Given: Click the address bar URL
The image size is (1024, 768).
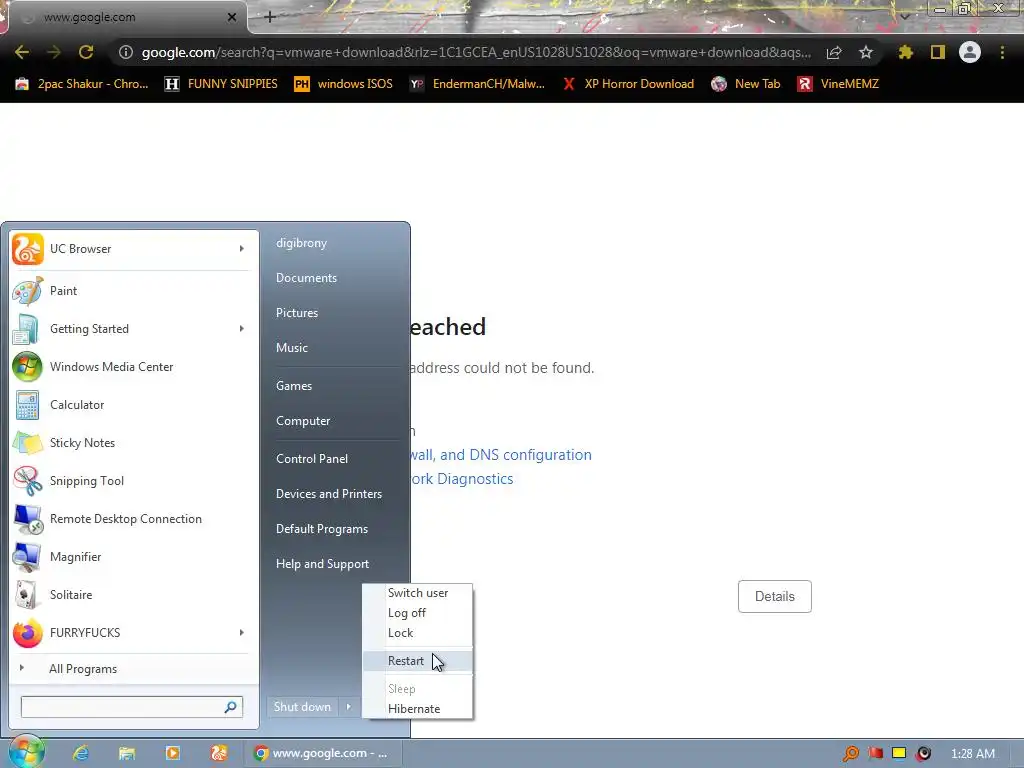Looking at the screenshot, I should [x=476, y=52].
